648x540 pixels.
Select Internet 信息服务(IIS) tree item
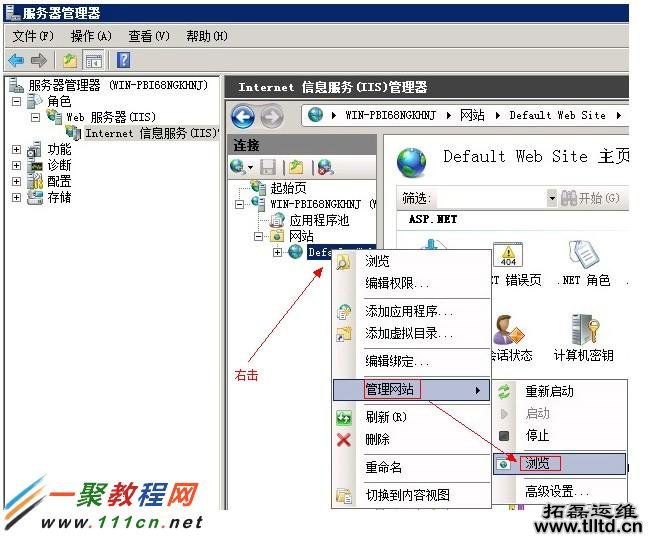tap(151, 133)
